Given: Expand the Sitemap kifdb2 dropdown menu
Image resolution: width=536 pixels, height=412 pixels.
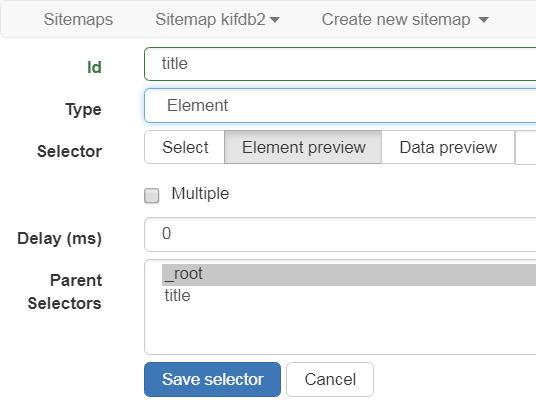Looking at the screenshot, I should [x=217, y=19].
